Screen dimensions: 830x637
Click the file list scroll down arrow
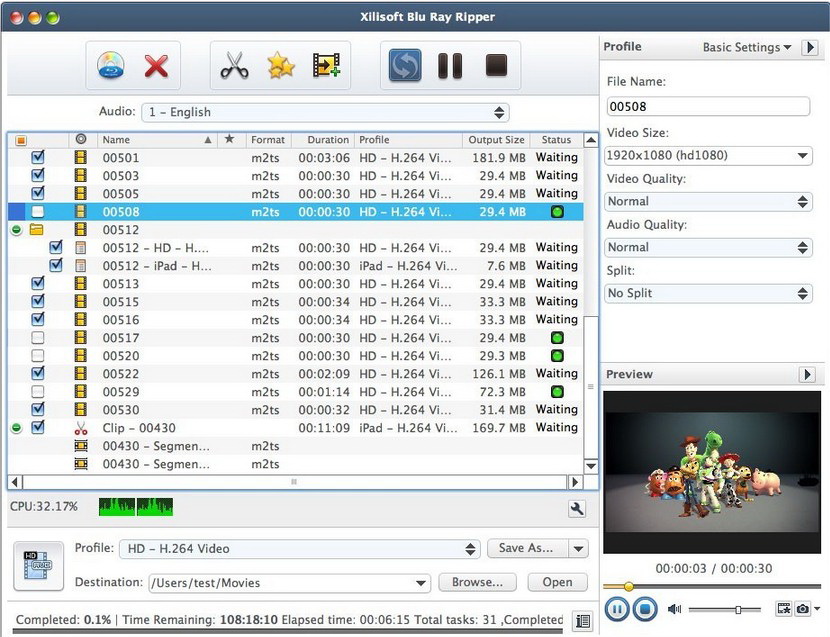591,466
